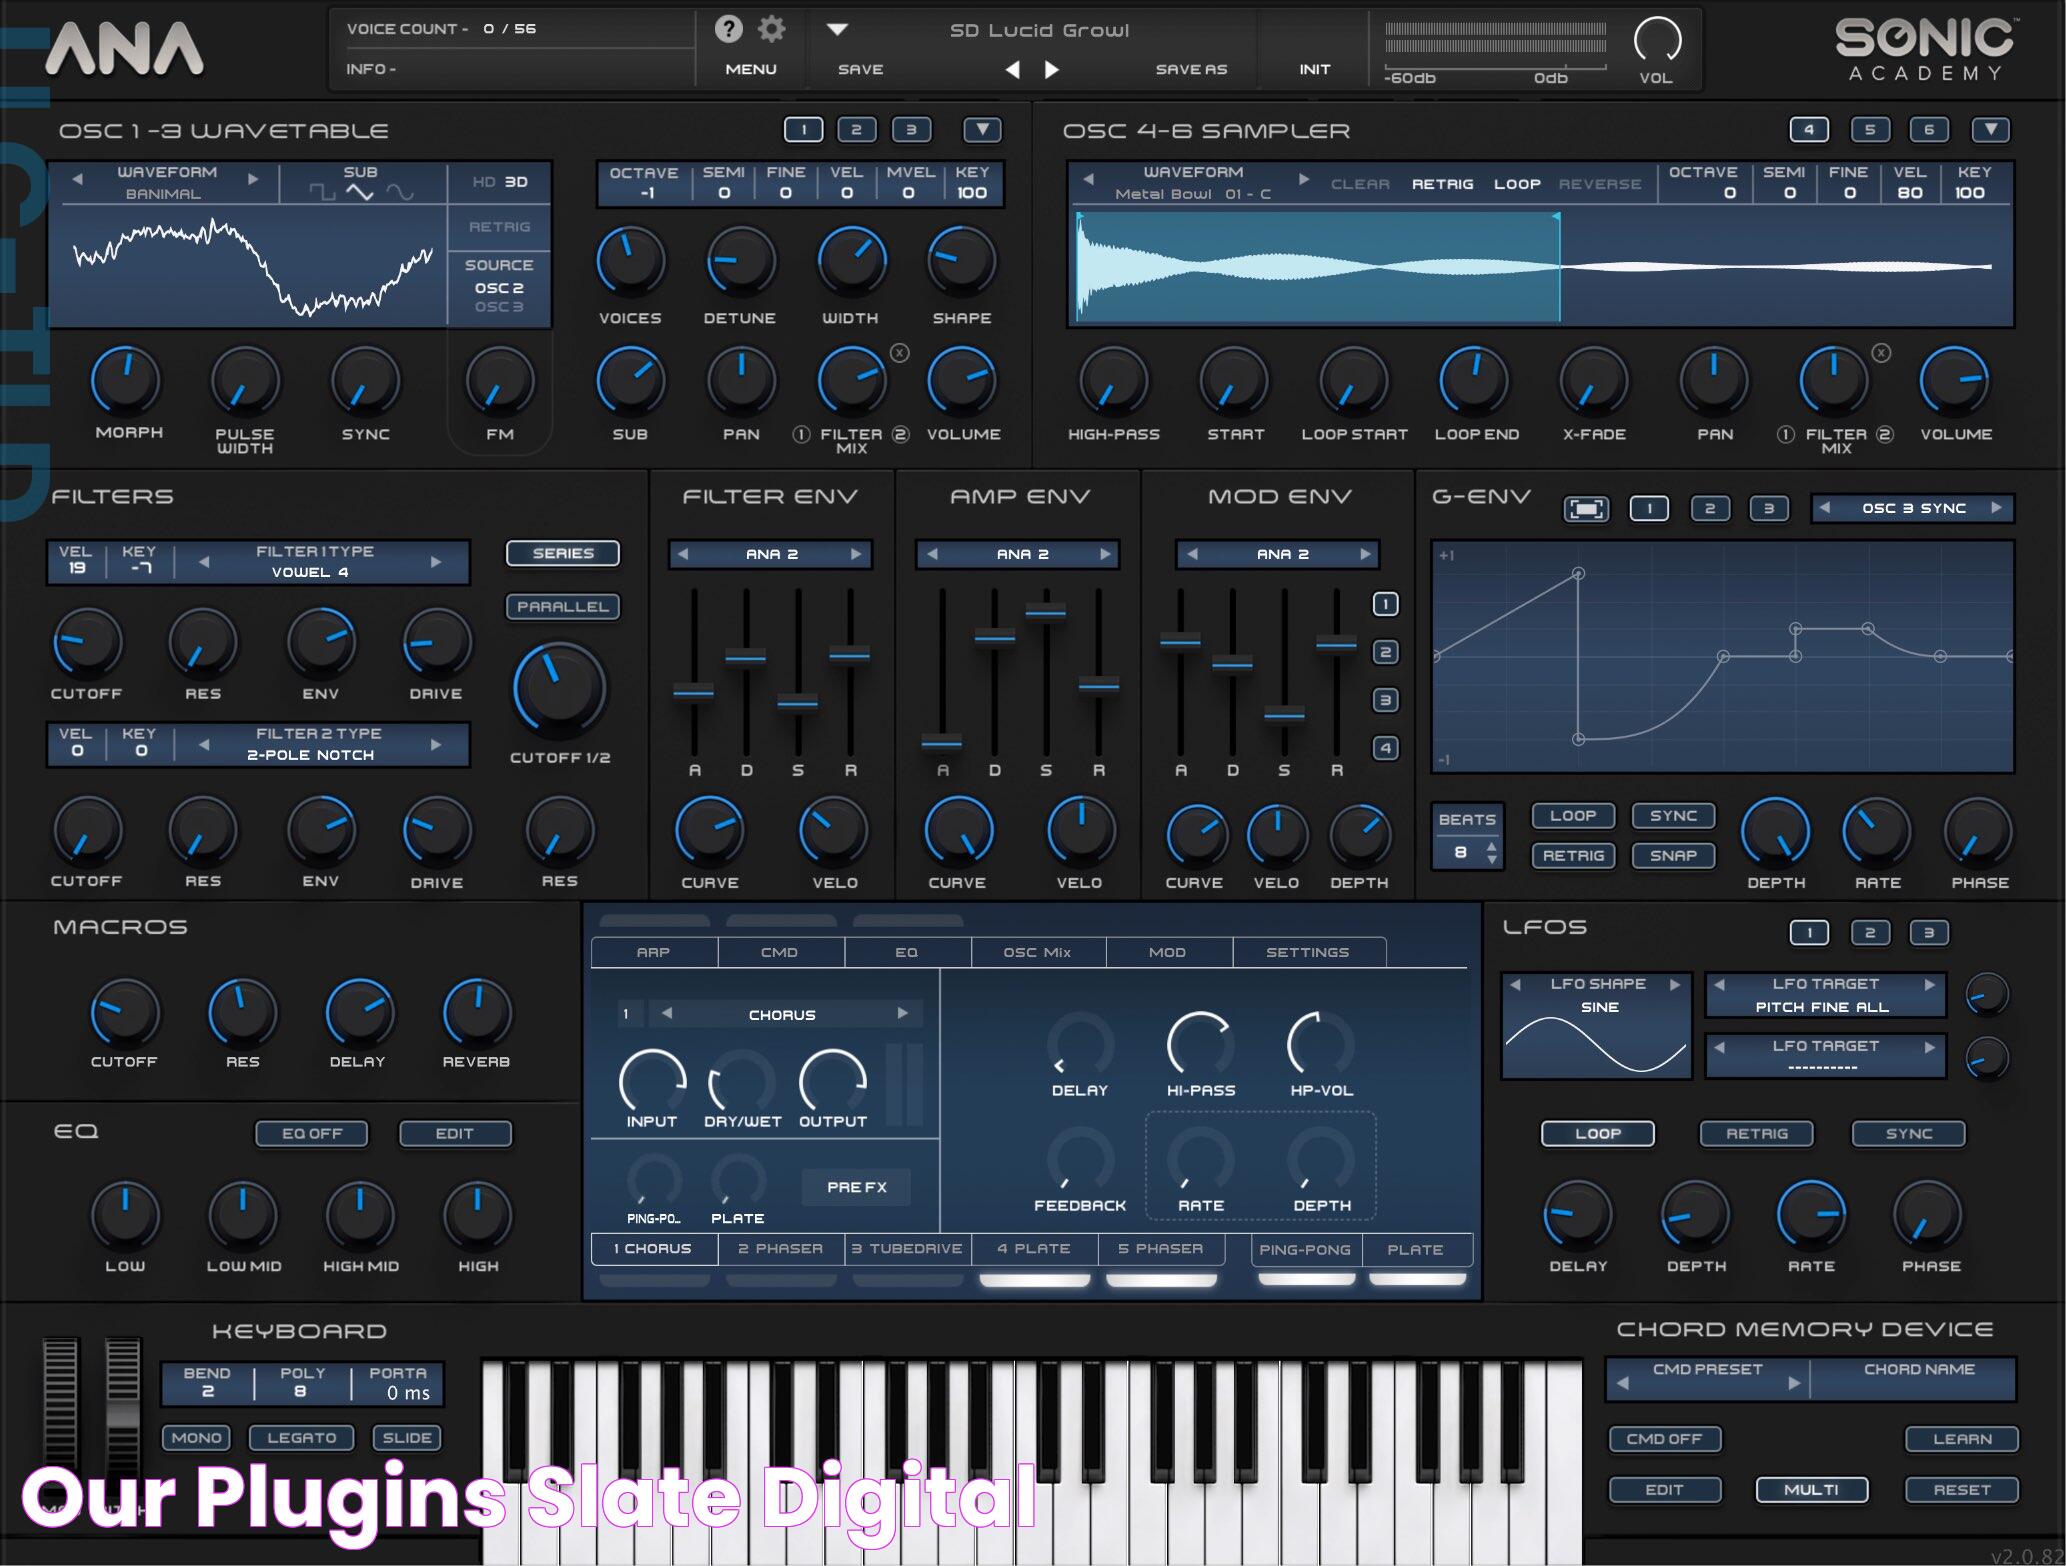Toggle sampler REVERSE option
This screenshot has width=2066, height=1566.
1600,184
